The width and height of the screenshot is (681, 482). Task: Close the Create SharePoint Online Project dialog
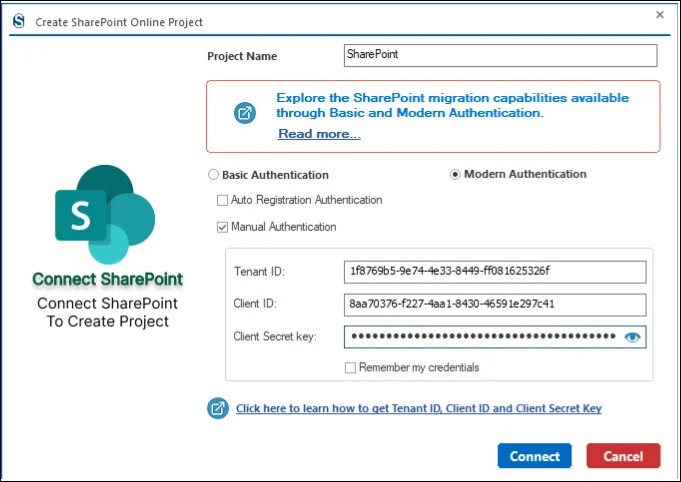660,15
